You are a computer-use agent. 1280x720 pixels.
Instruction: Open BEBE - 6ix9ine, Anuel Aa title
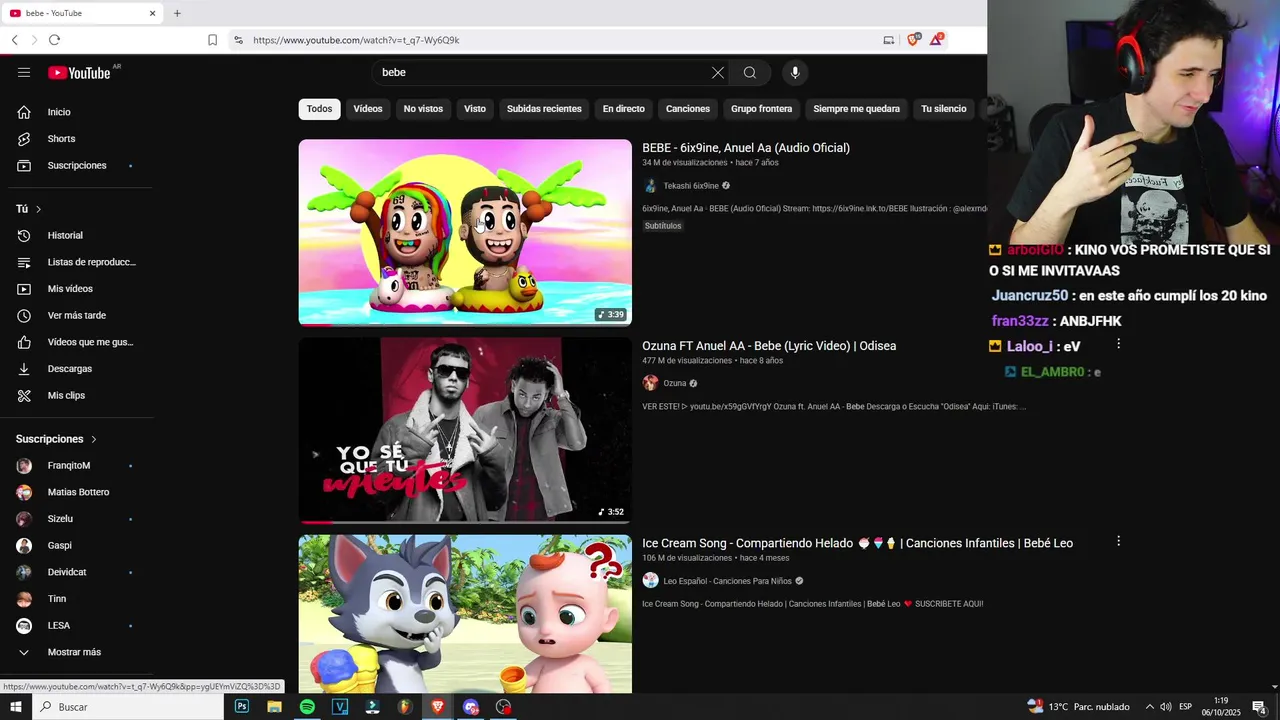746,148
